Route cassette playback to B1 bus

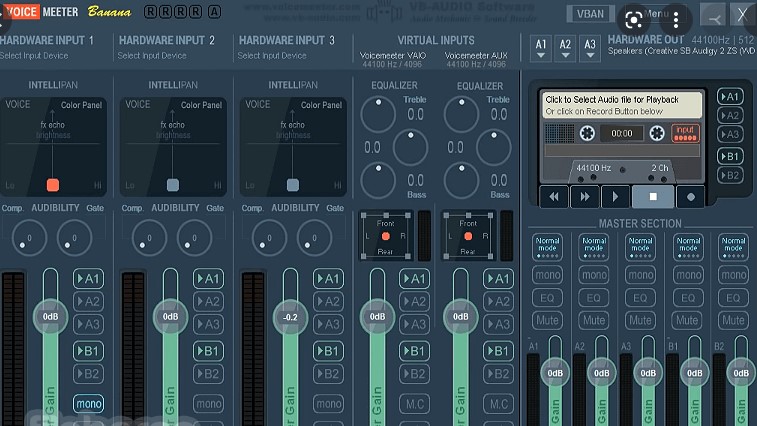[x=730, y=156]
